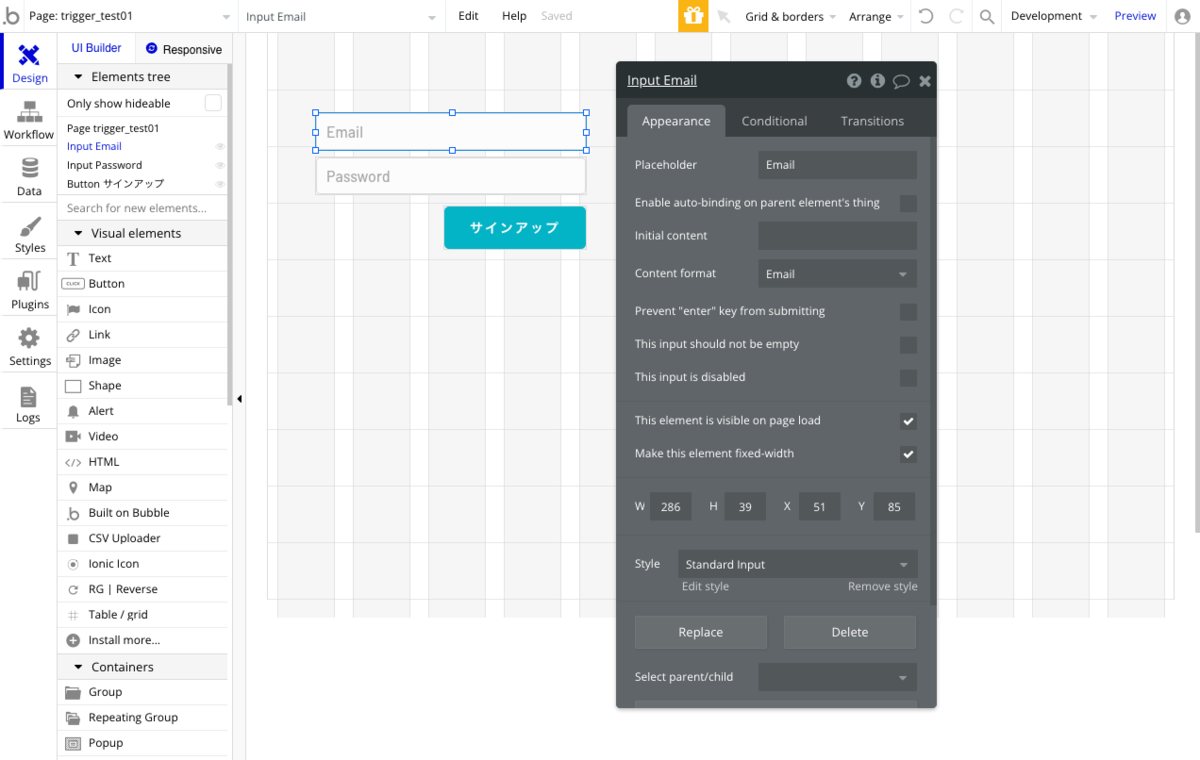This screenshot has height=760, width=1200.
Task: Collapse the left elements panel arrow
Action: (x=239, y=399)
